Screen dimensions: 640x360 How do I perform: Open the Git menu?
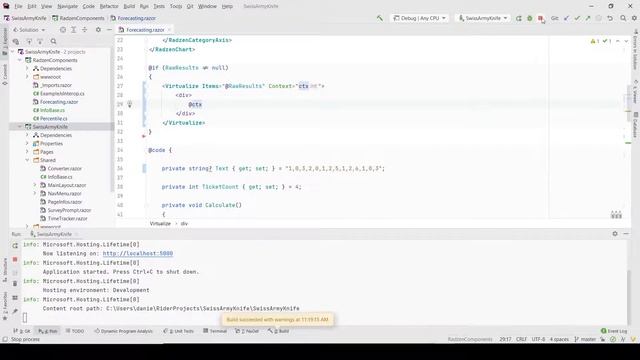tap(190, 7)
